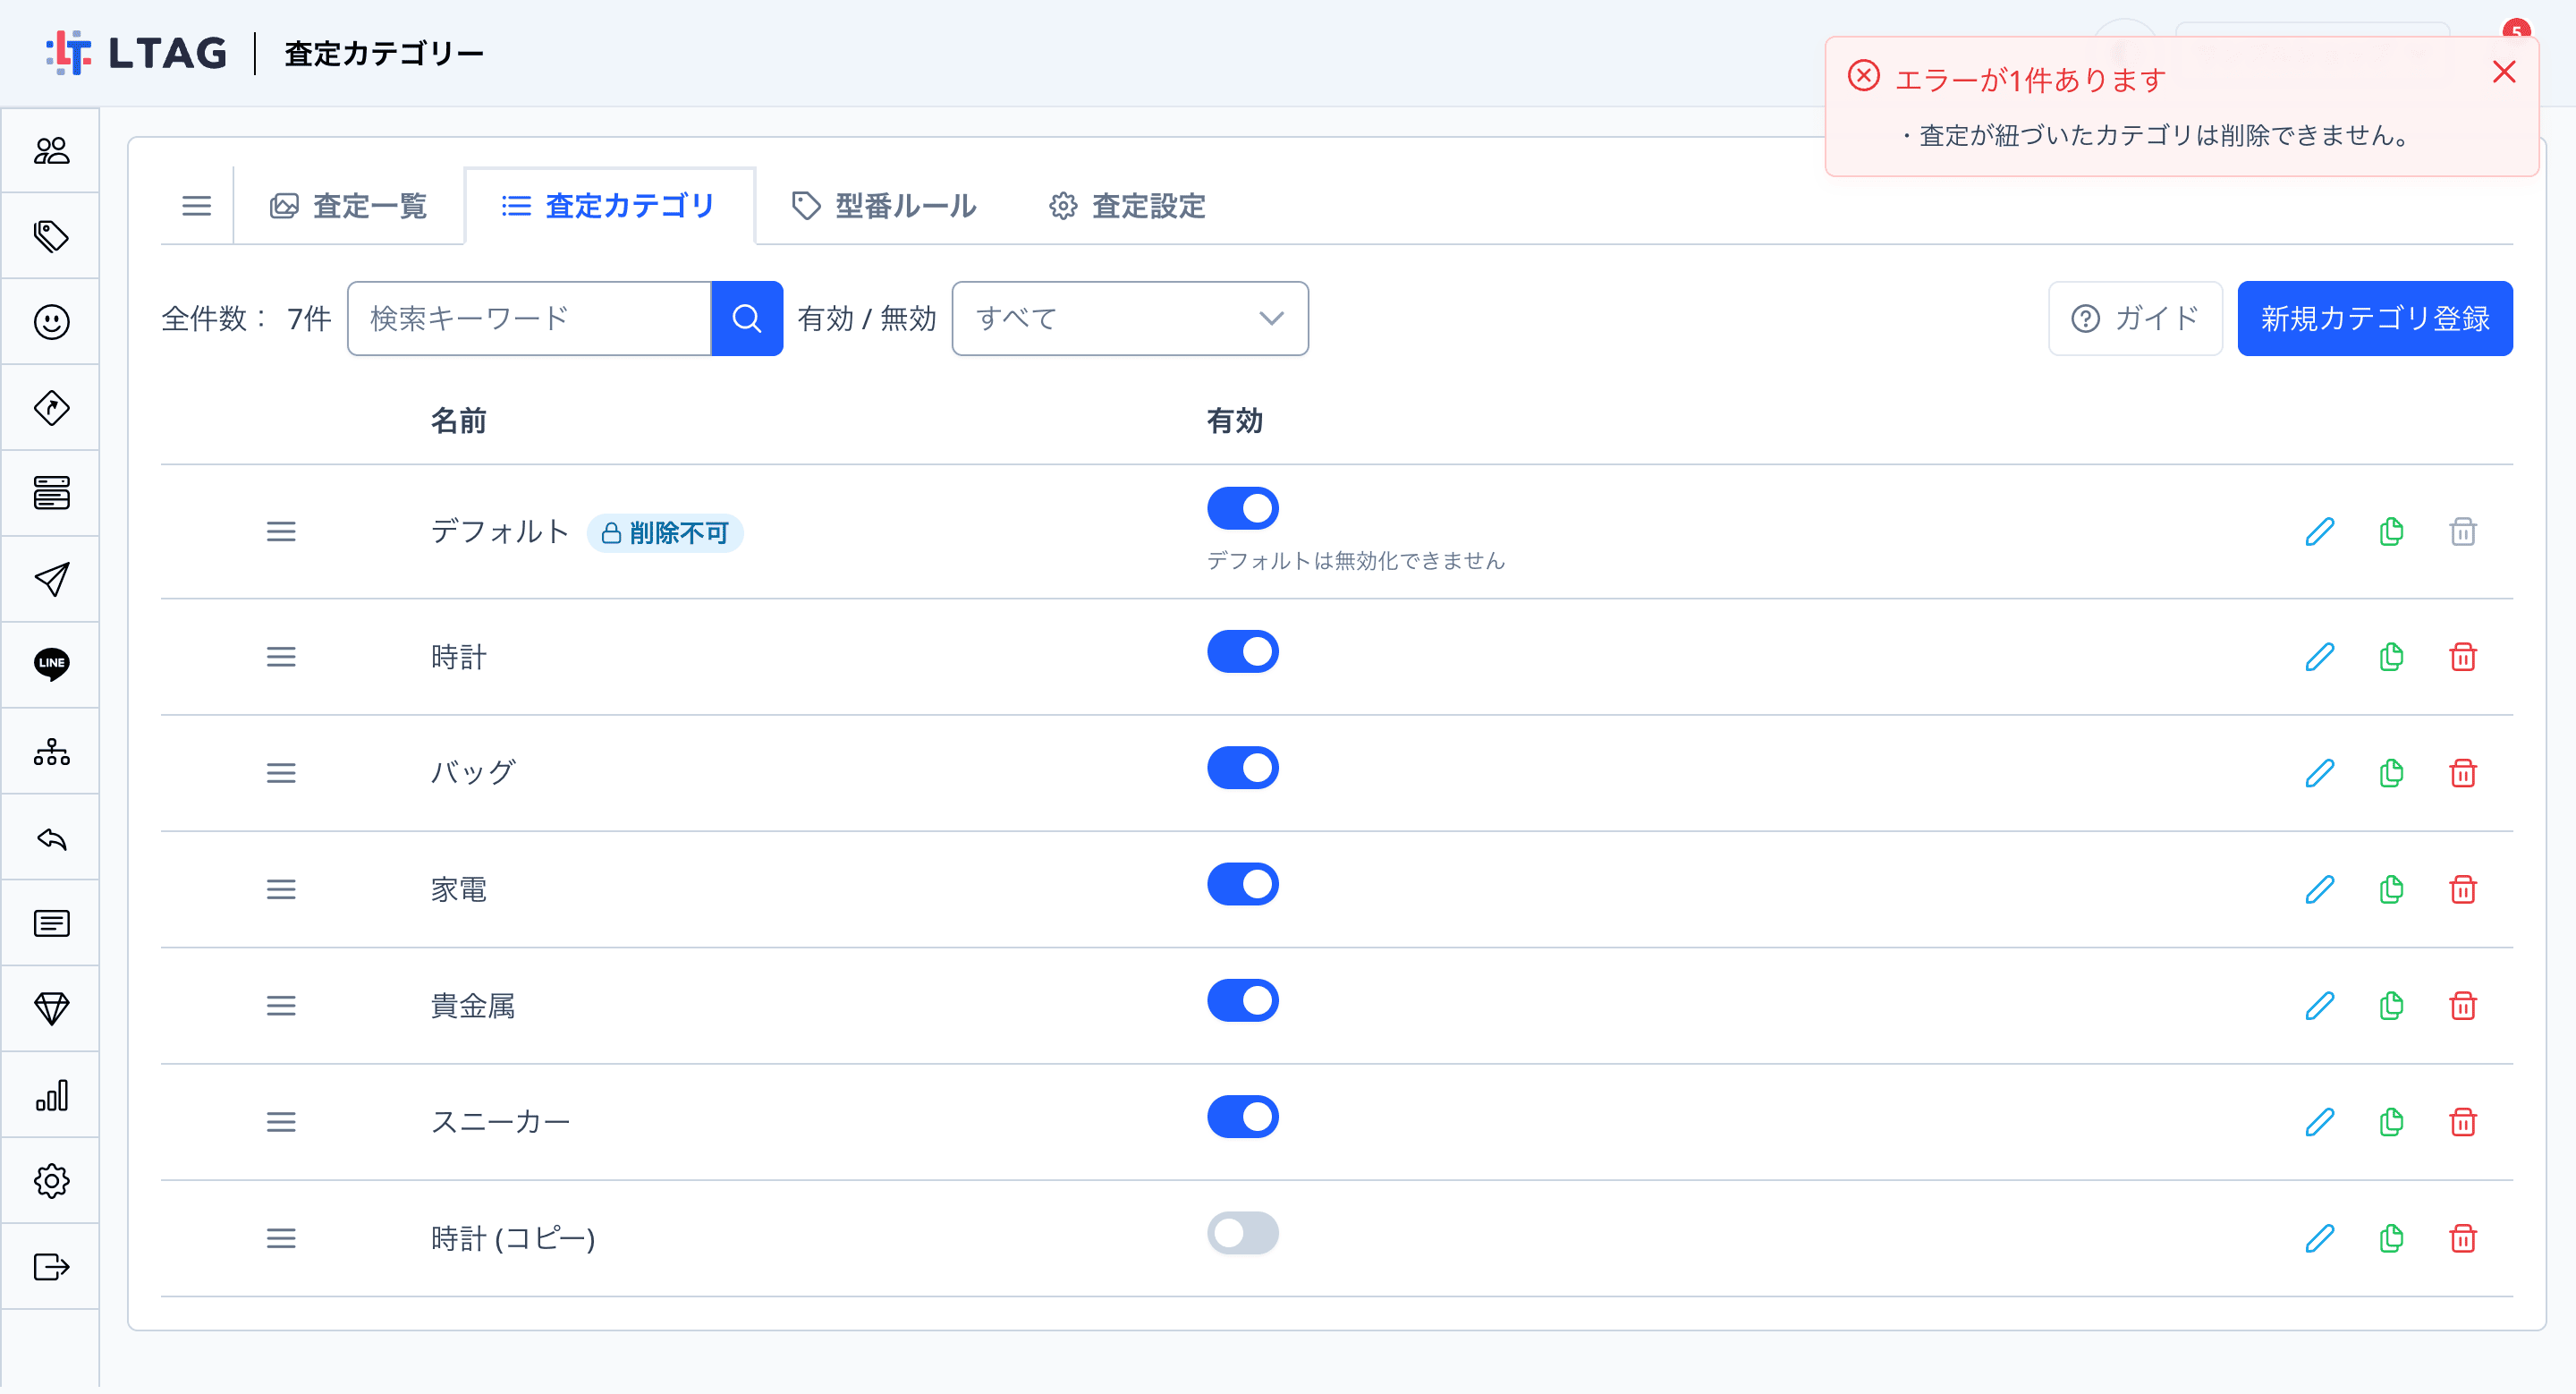Open the diamond icon in sidebar

[51, 1008]
